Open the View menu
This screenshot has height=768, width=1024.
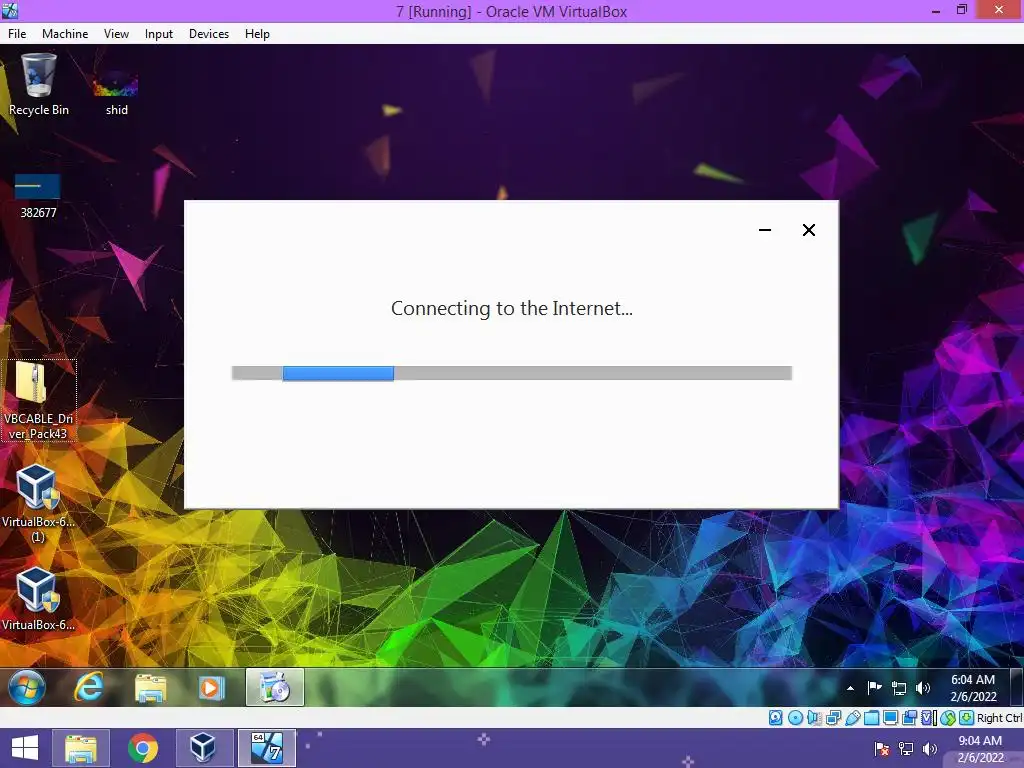pyautogui.click(x=116, y=34)
